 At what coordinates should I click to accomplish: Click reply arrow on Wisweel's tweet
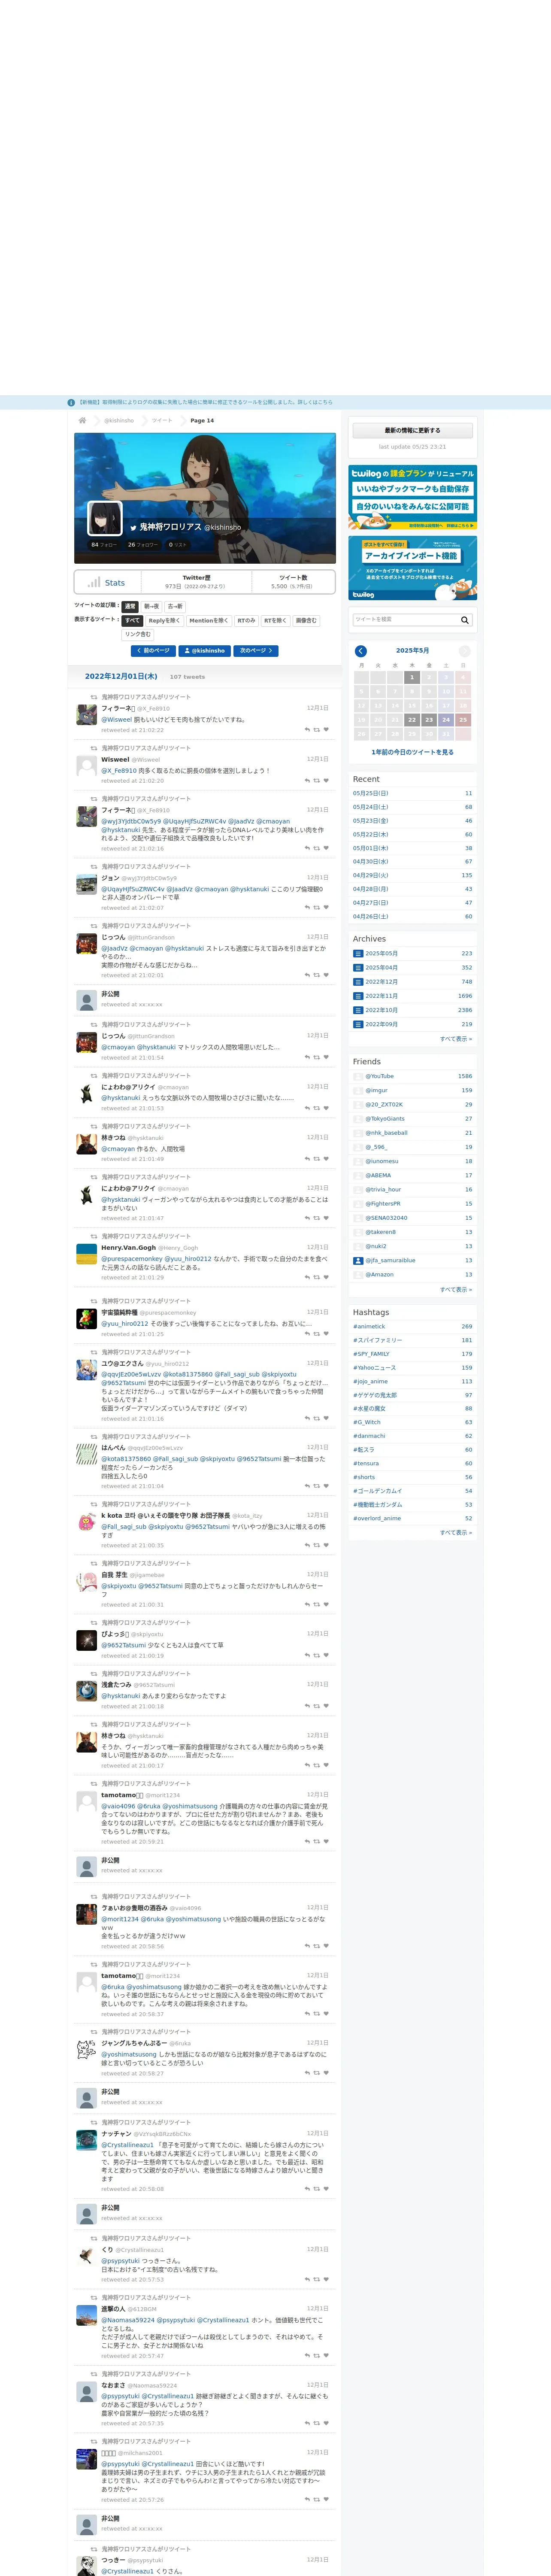[x=307, y=780]
